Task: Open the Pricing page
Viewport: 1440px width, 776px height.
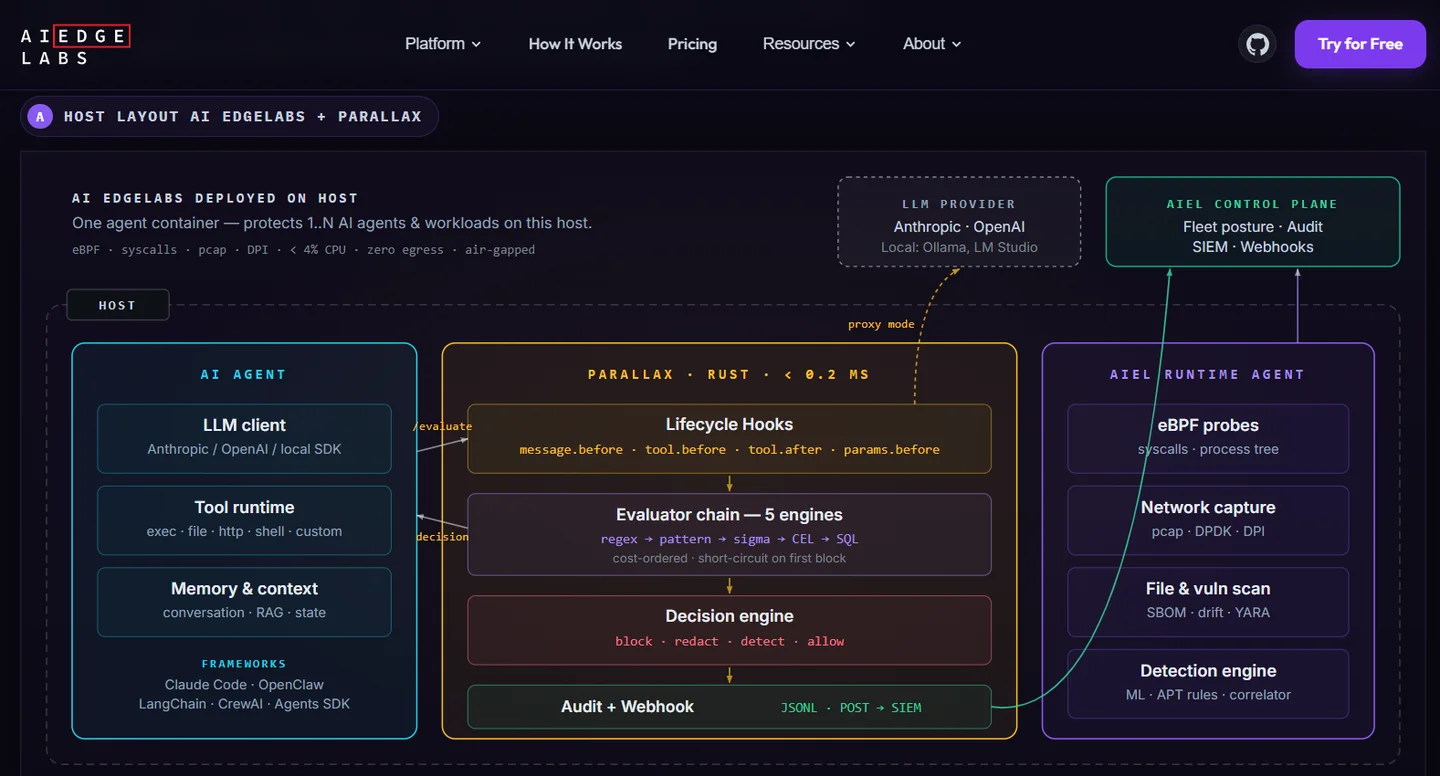Action: point(692,44)
